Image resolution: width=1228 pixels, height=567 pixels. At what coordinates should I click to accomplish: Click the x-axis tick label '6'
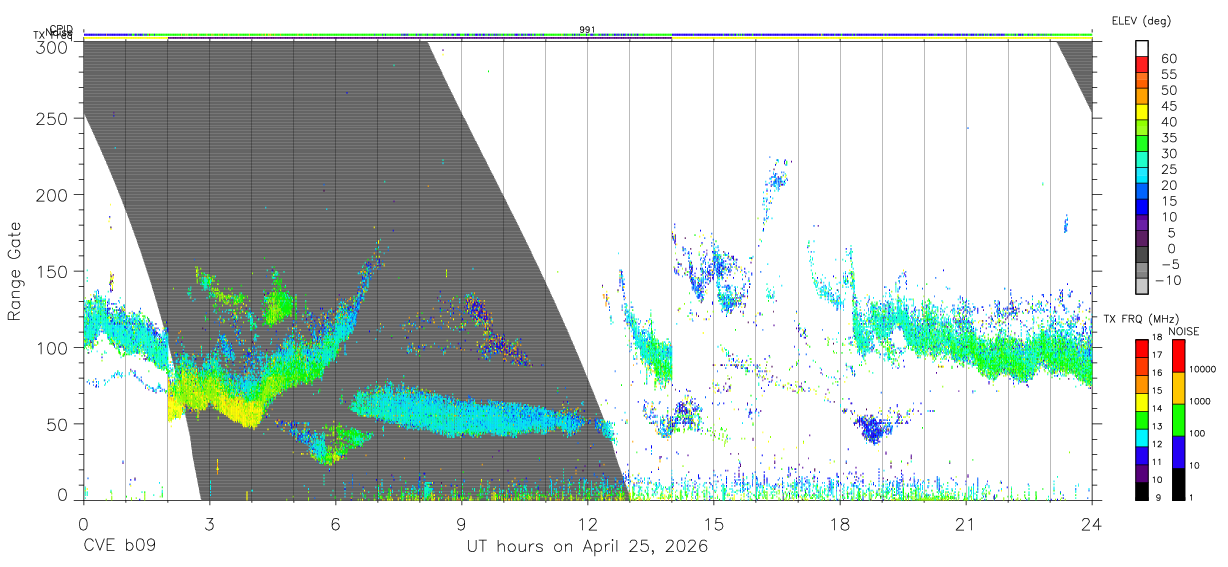tap(335, 524)
